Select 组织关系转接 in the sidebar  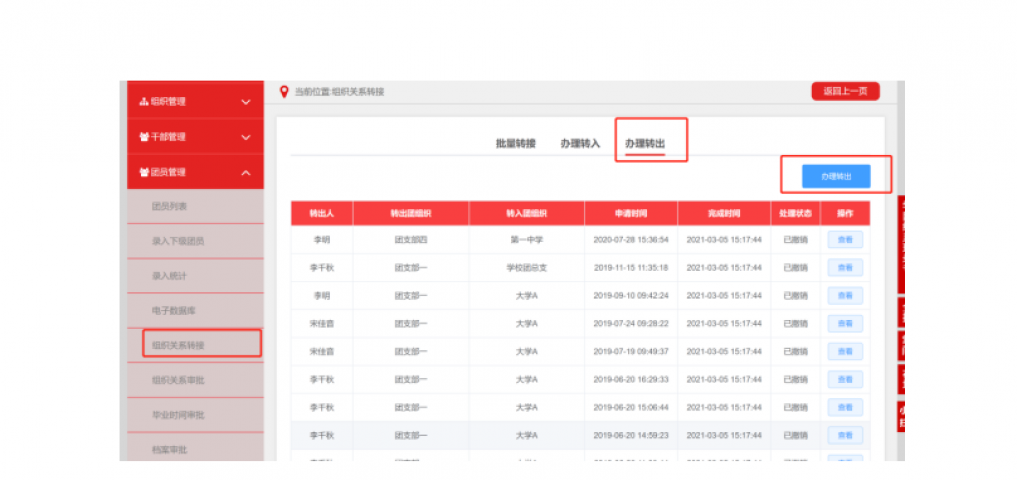(x=178, y=345)
